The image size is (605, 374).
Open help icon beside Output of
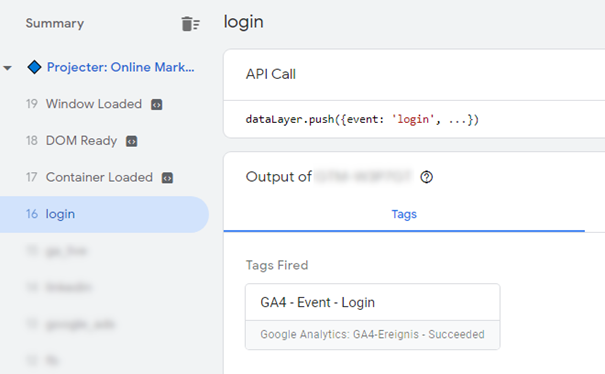[426, 177]
